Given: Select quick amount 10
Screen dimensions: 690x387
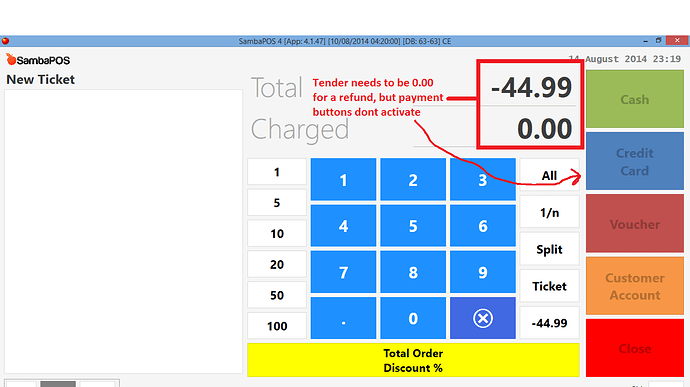Looking at the screenshot, I should tap(277, 233).
